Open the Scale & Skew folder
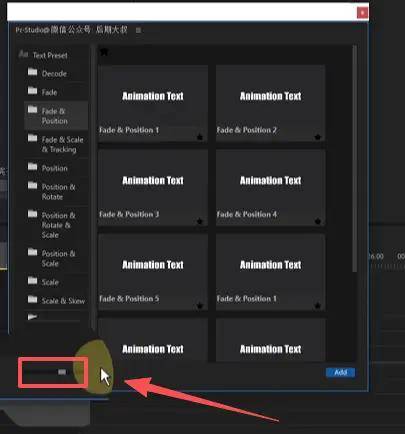The image size is (405, 434). tap(56, 300)
